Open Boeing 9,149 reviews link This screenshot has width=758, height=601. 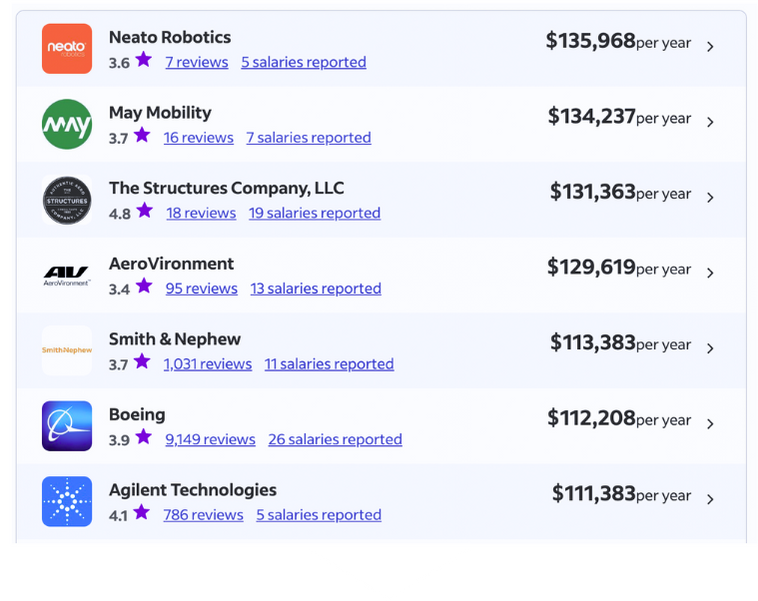(210, 440)
